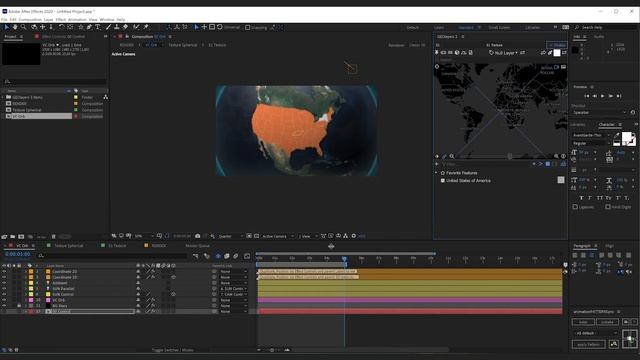
Task: Open the Composition menu
Action: tap(30, 20)
